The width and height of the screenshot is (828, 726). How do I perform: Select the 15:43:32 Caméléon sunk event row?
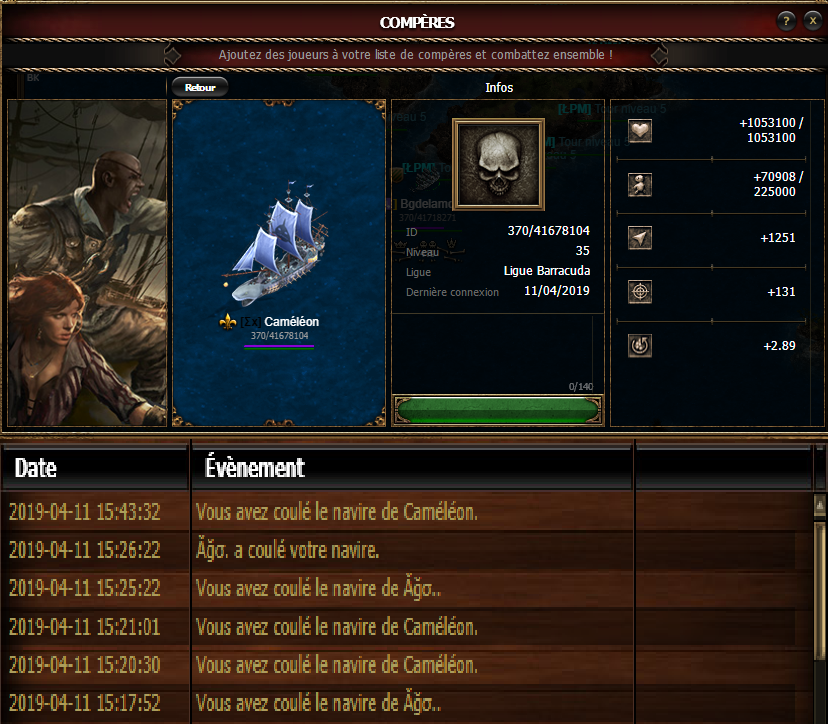click(x=407, y=512)
